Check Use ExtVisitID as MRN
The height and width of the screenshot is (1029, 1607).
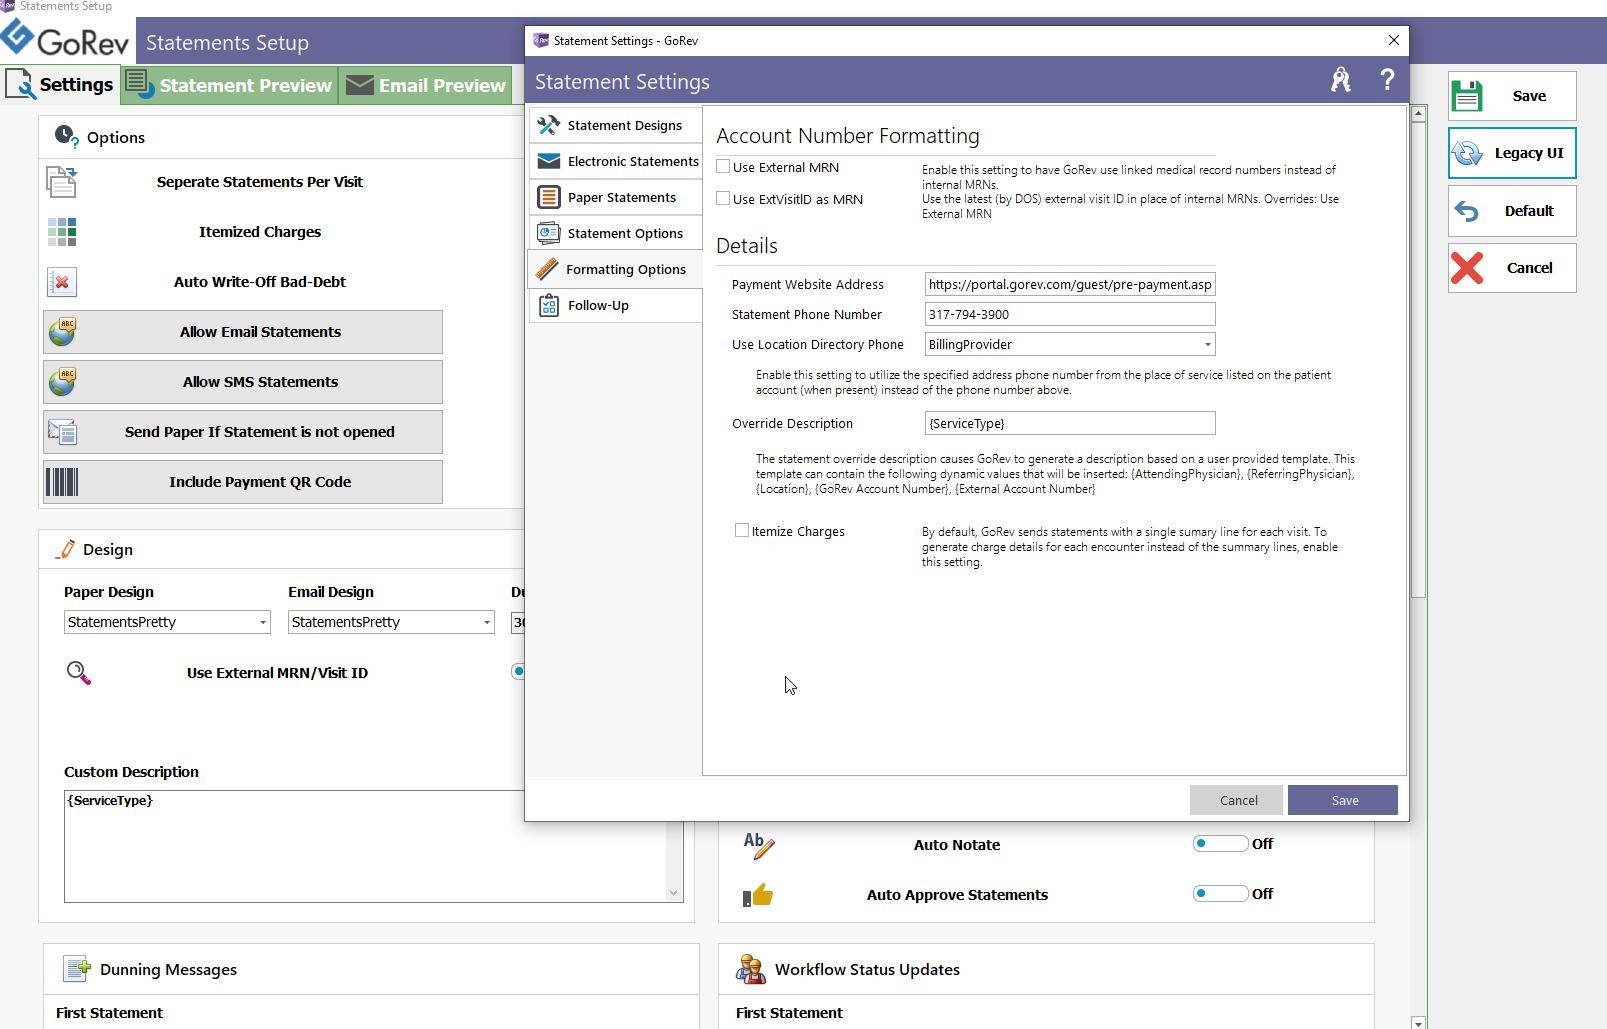tap(723, 199)
